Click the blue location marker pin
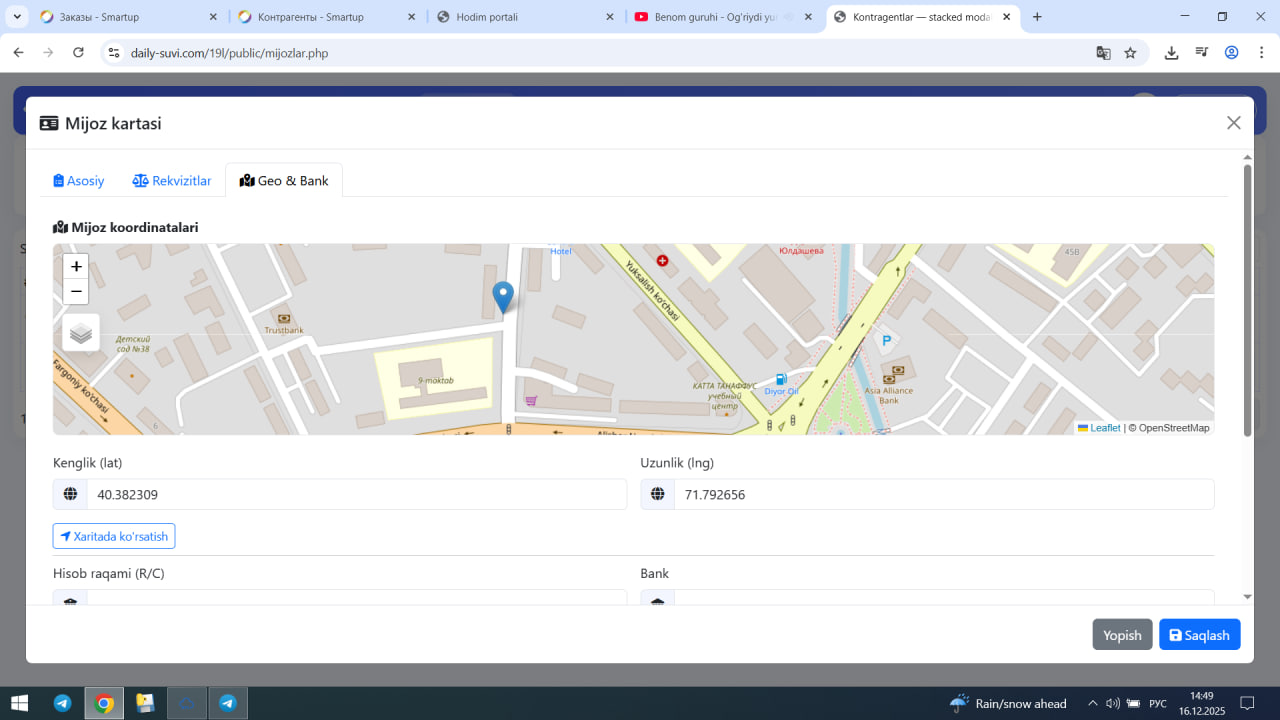Viewport: 1280px width, 720px height. [x=503, y=297]
